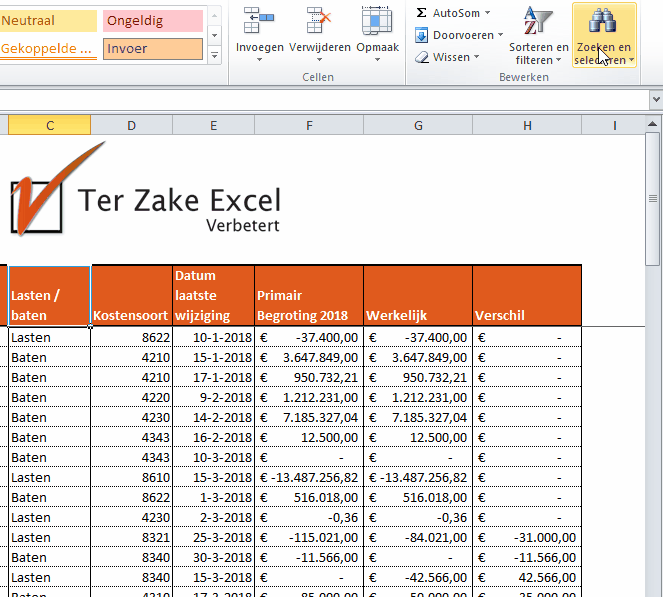Click the date cell 9-2-2018
The height and width of the screenshot is (597, 663).
click(x=214, y=398)
